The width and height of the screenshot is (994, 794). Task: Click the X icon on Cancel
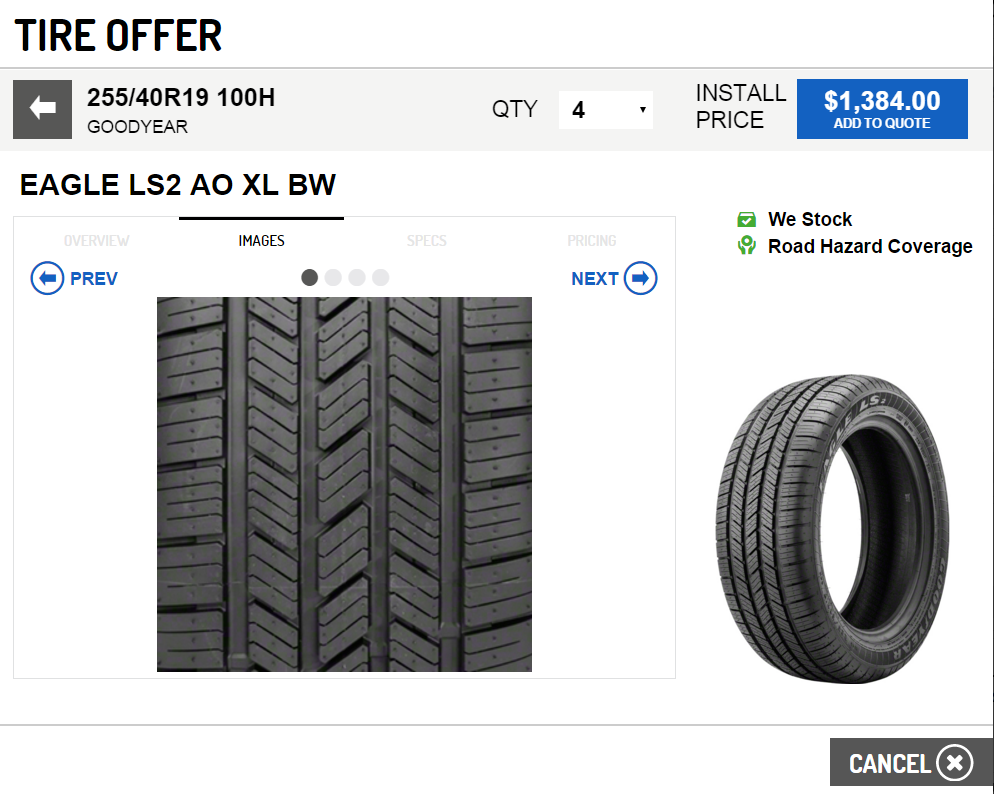click(x=954, y=763)
